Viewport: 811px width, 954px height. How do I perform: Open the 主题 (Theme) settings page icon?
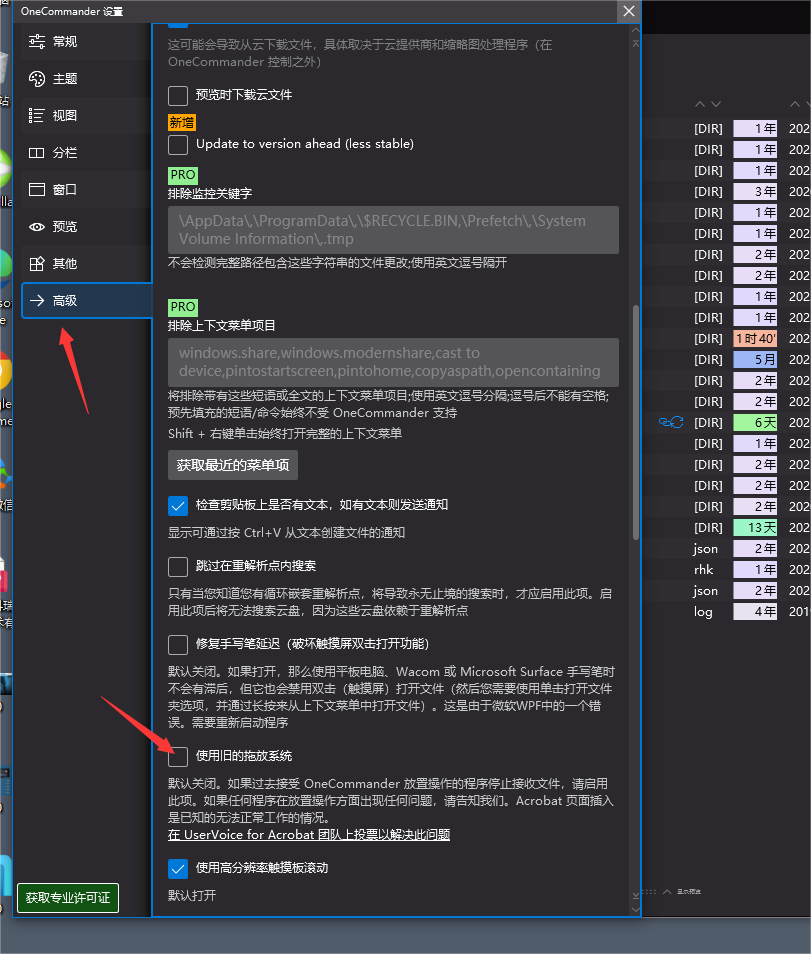(37, 78)
